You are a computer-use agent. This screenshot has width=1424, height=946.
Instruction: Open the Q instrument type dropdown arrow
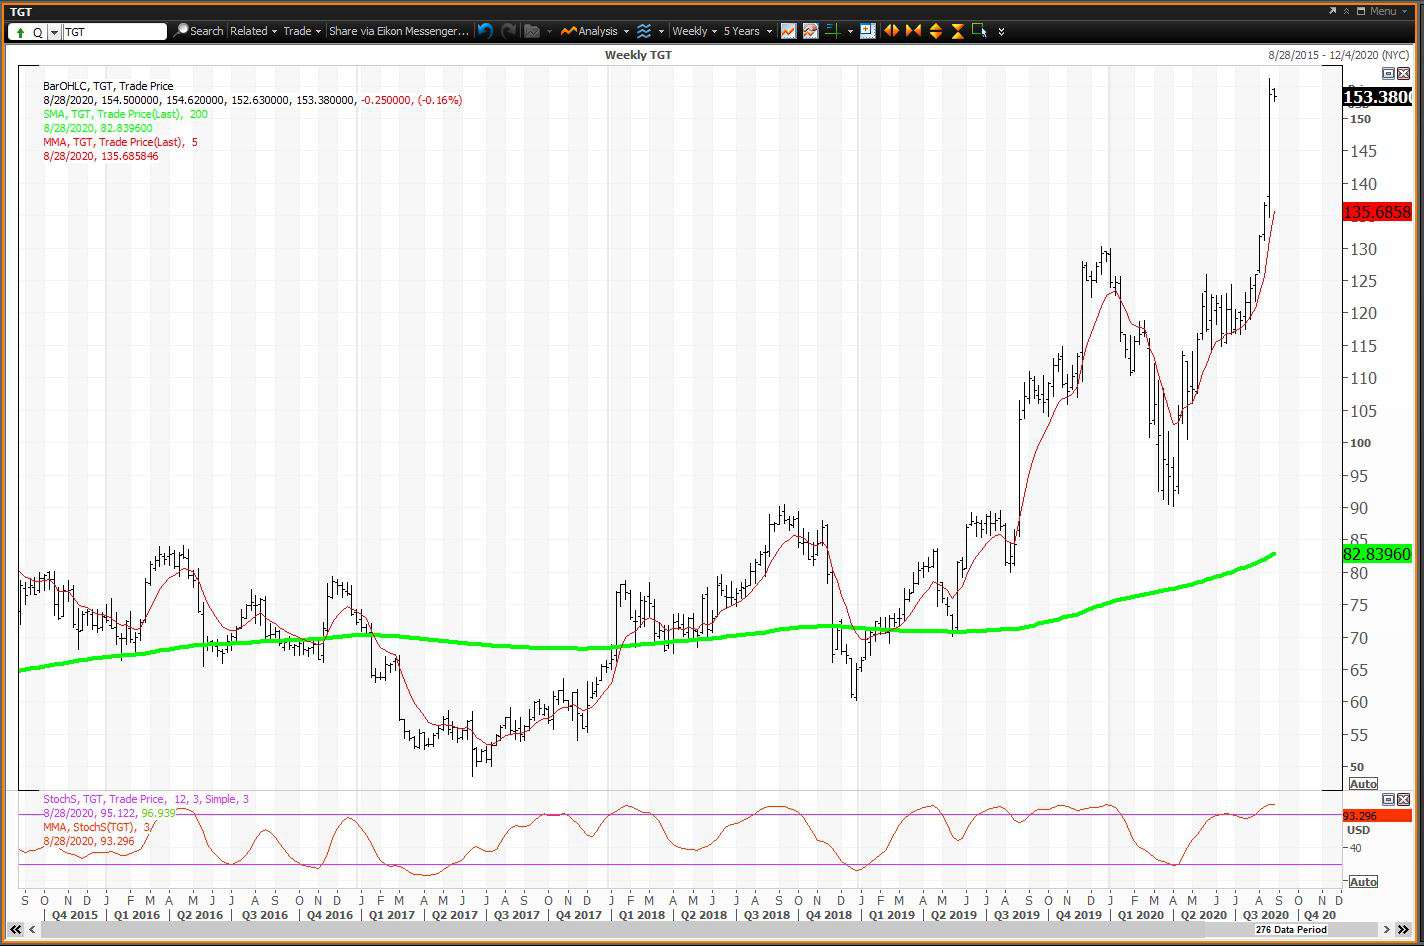tap(54, 32)
